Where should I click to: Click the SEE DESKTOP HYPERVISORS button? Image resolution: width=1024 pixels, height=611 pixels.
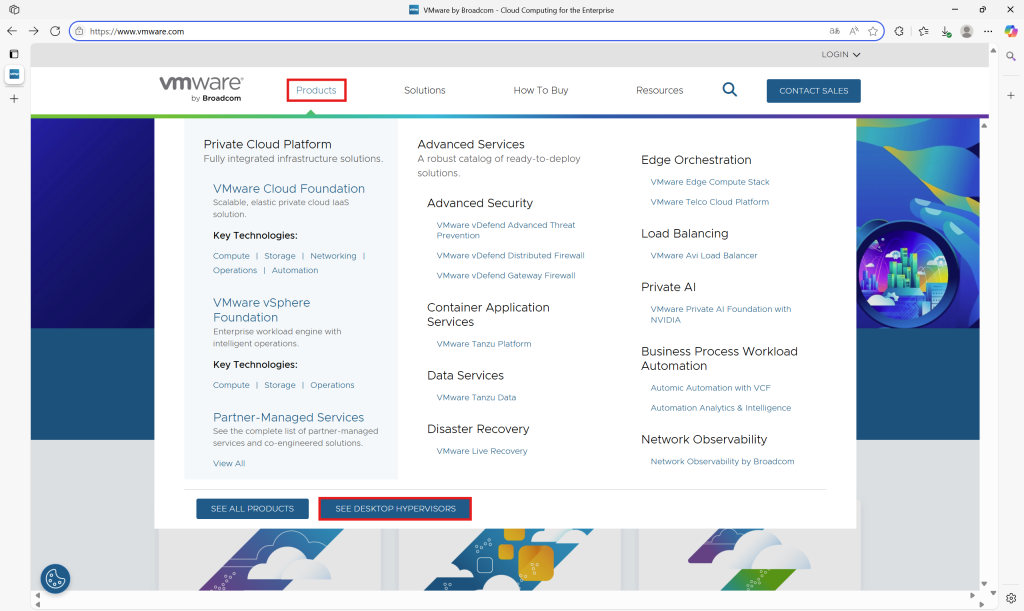(x=395, y=509)
